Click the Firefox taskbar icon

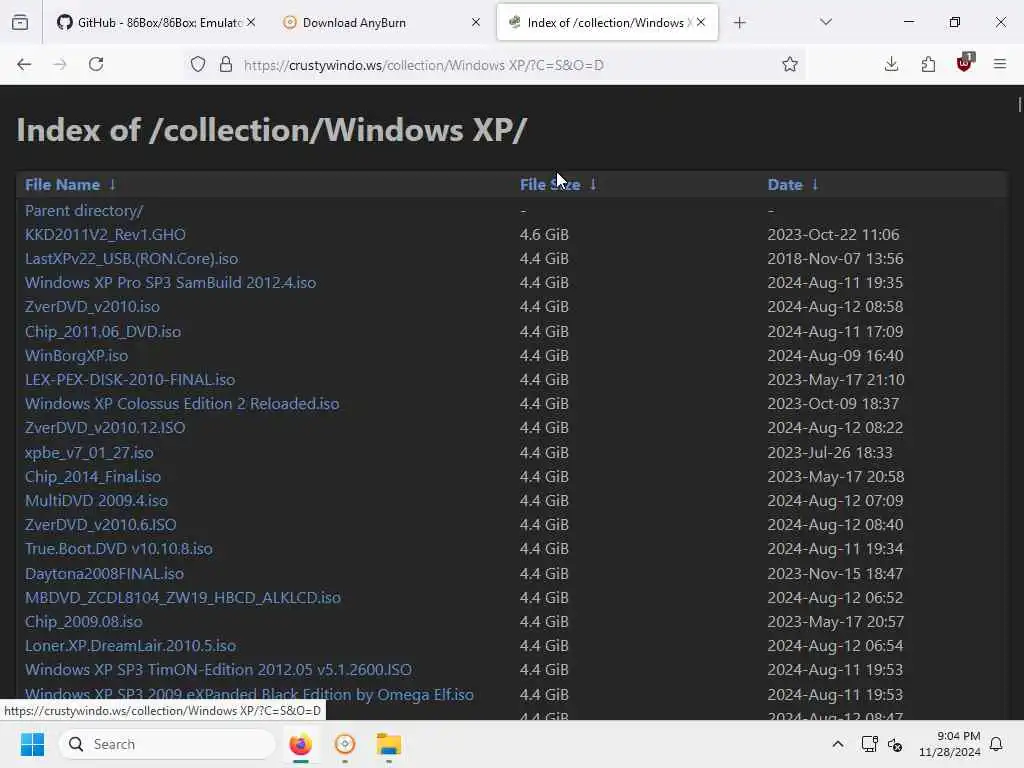pos(300,744)
